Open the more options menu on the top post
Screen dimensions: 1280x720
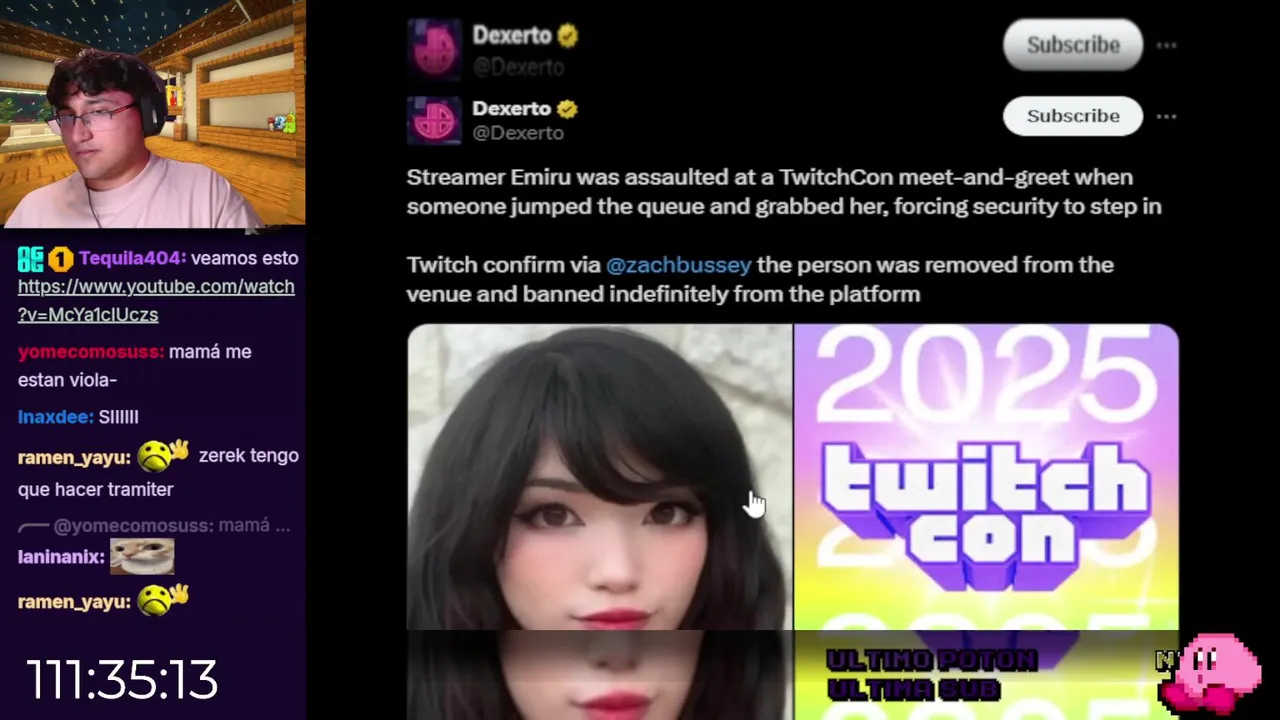pyautogui.click(x=1166, y=45)
